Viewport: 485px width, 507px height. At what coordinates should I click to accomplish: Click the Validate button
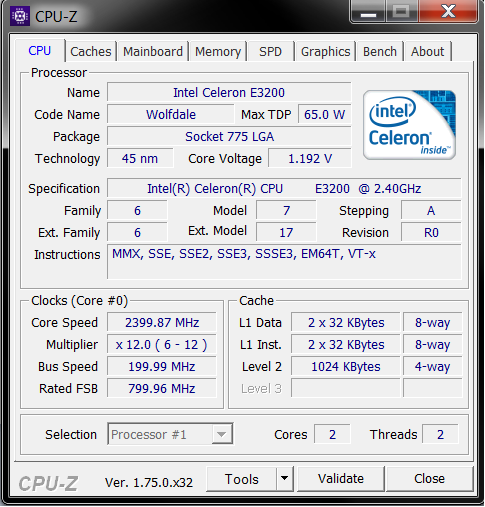pyautogui.click(x=341, y=479)
